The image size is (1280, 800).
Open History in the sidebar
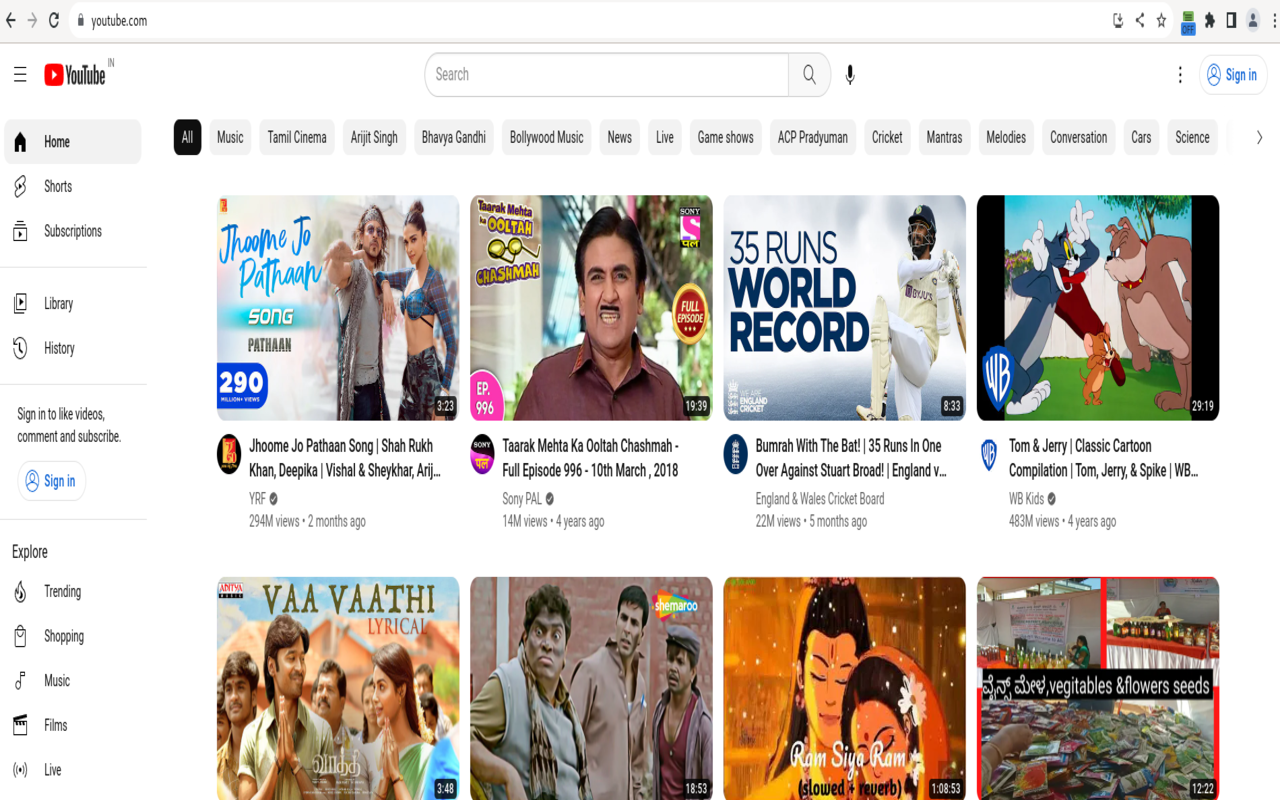72,348
